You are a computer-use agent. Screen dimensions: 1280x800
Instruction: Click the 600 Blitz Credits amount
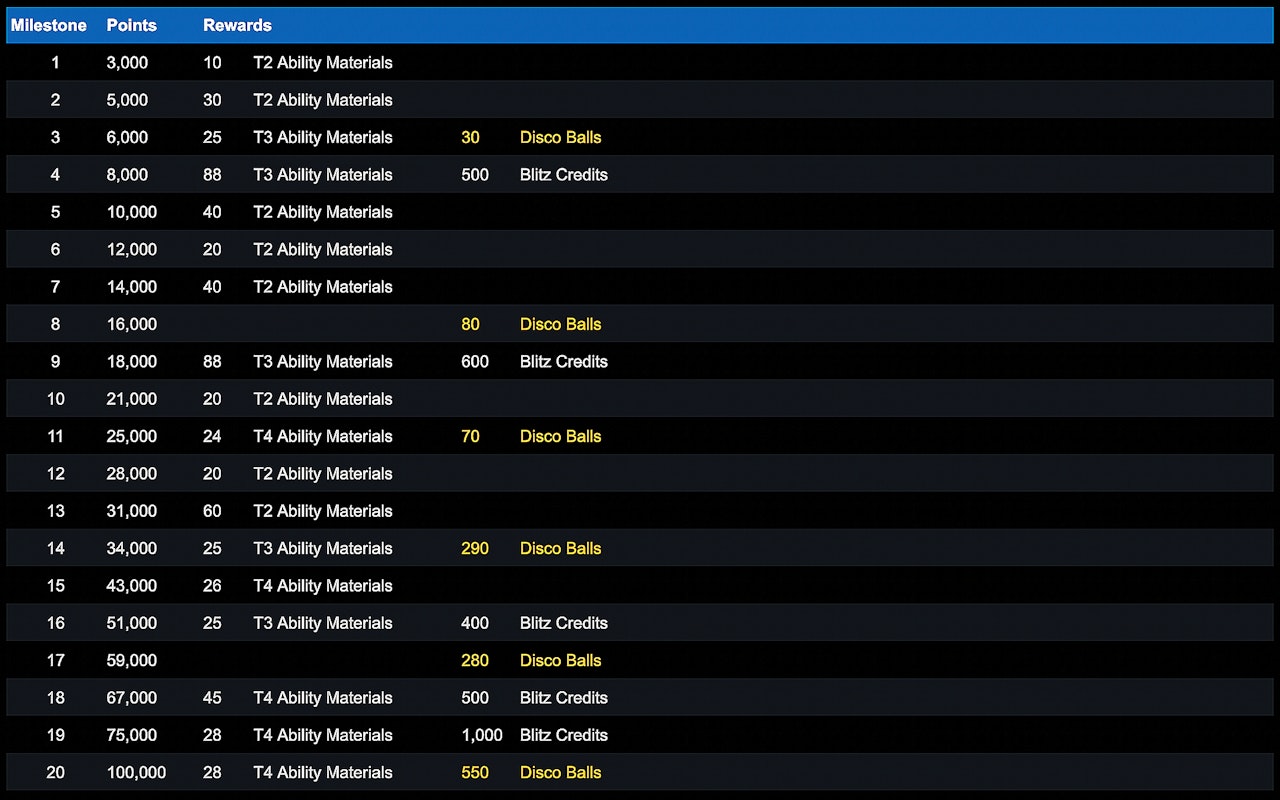click(475, 362)
